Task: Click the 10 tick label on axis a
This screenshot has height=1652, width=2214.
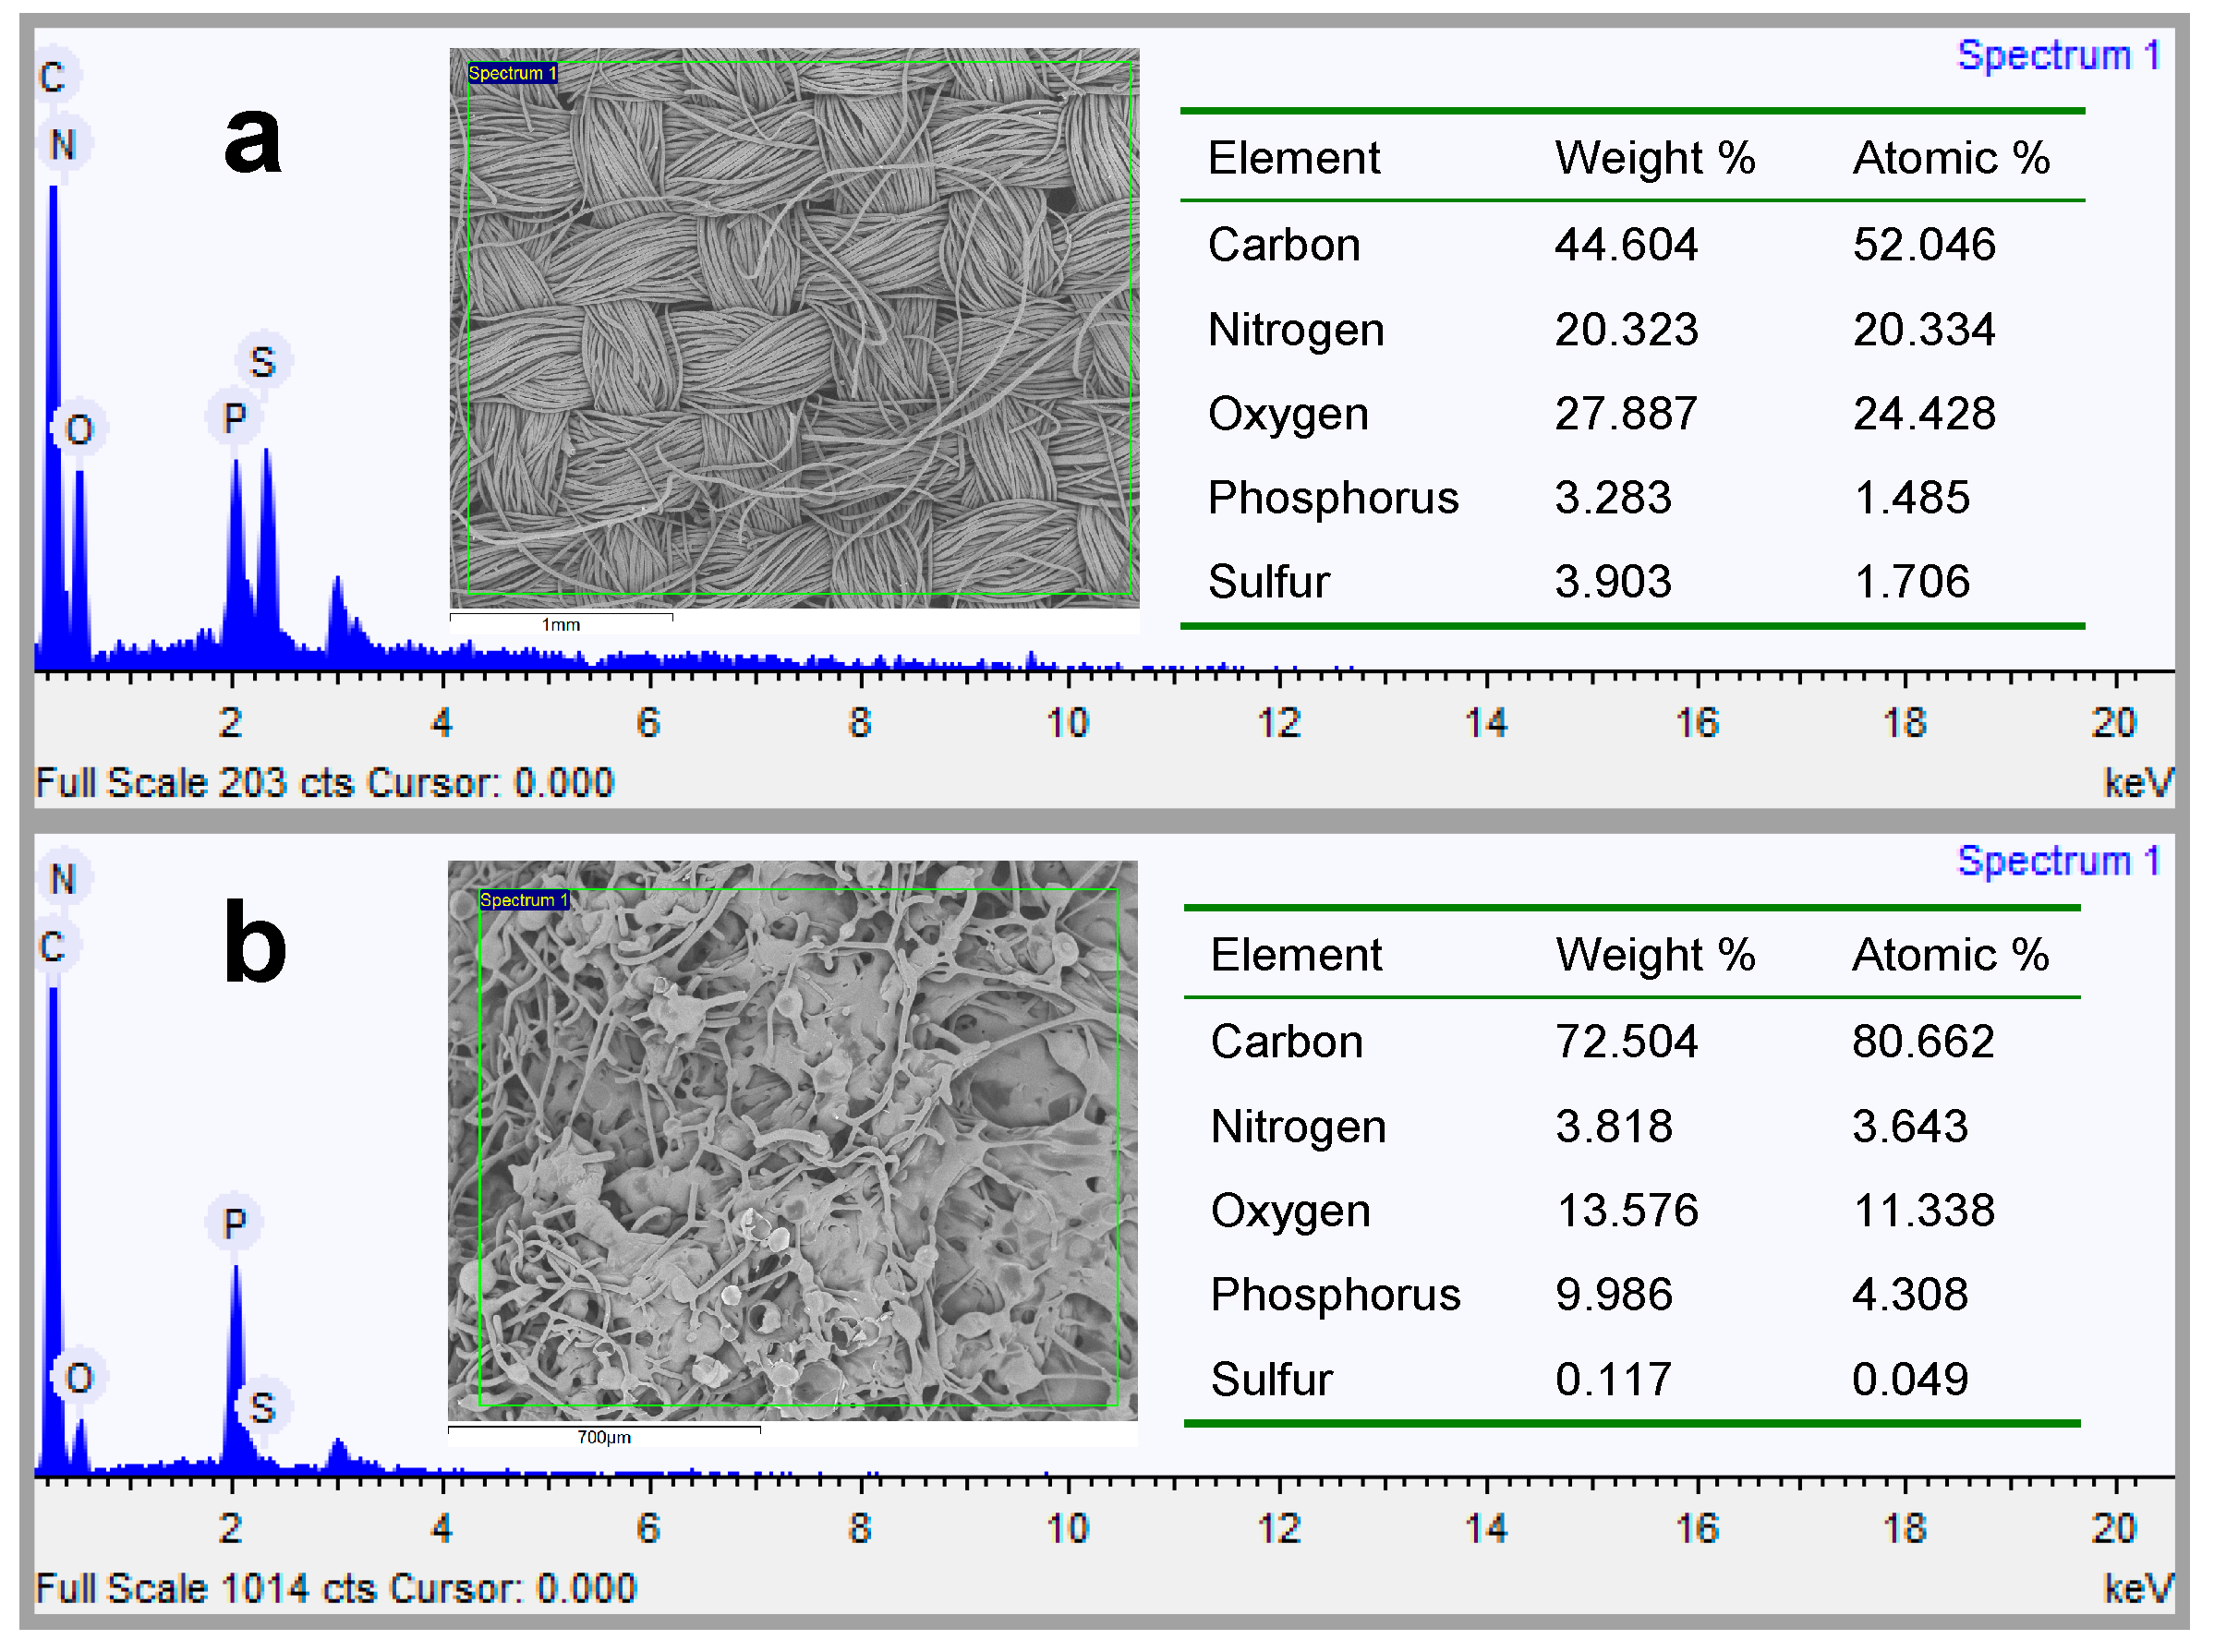Action: click(x=1067, y=723)
